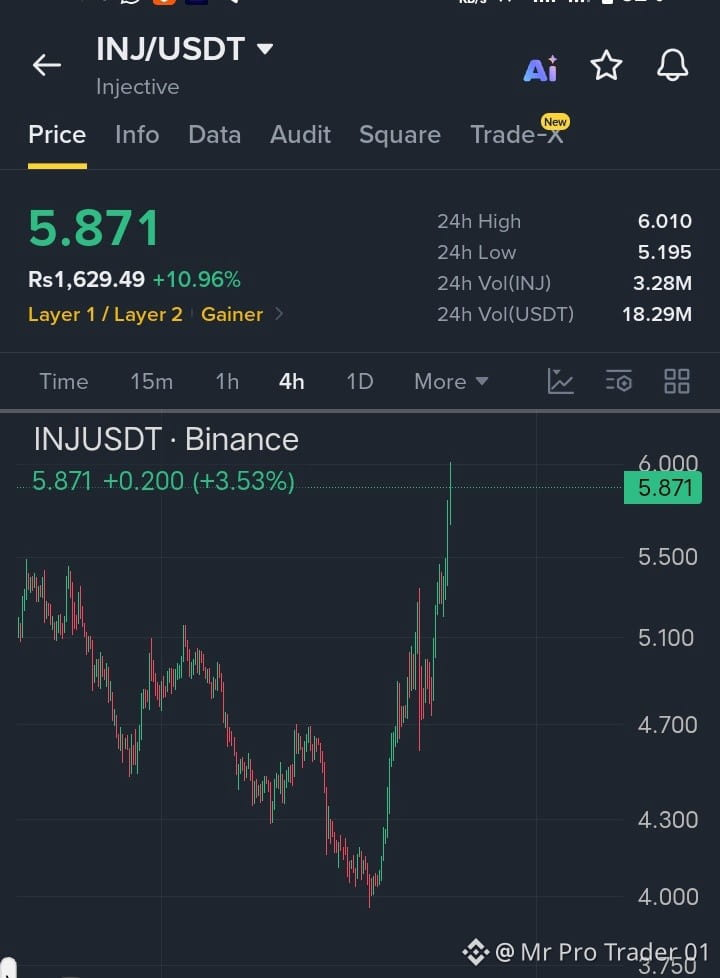Select the 4h chart interval
This screenshot has height=978, width=720.
coord(291,381)
